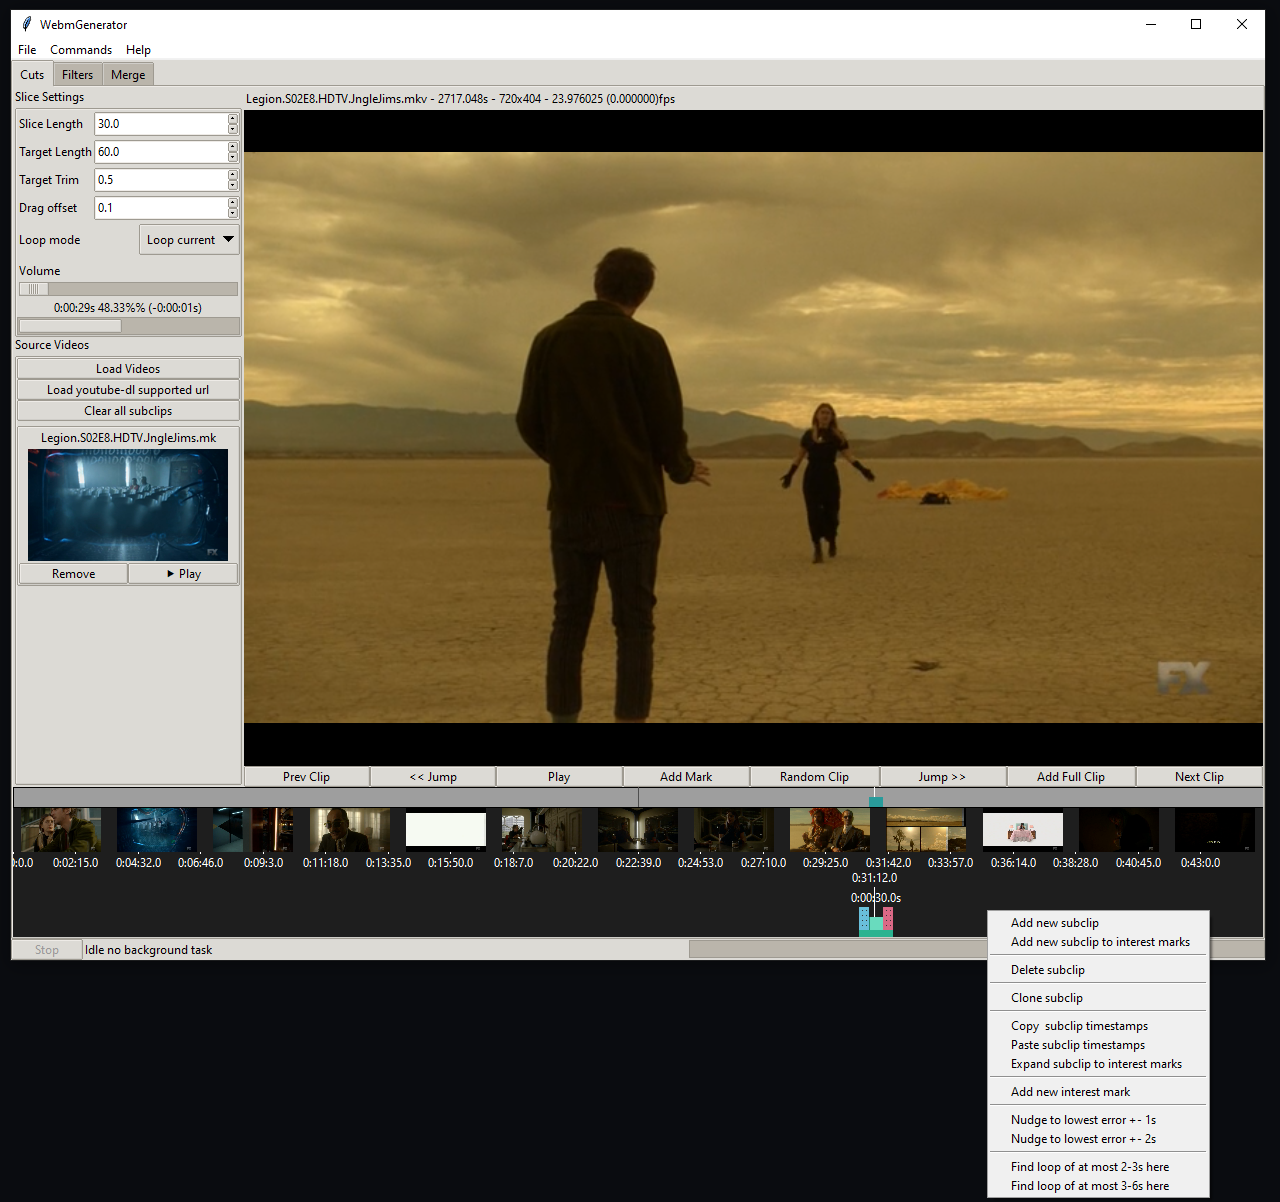Switch to the Filters tab
This screenshot has width=1280, height=1202.
tap(77, 75)
